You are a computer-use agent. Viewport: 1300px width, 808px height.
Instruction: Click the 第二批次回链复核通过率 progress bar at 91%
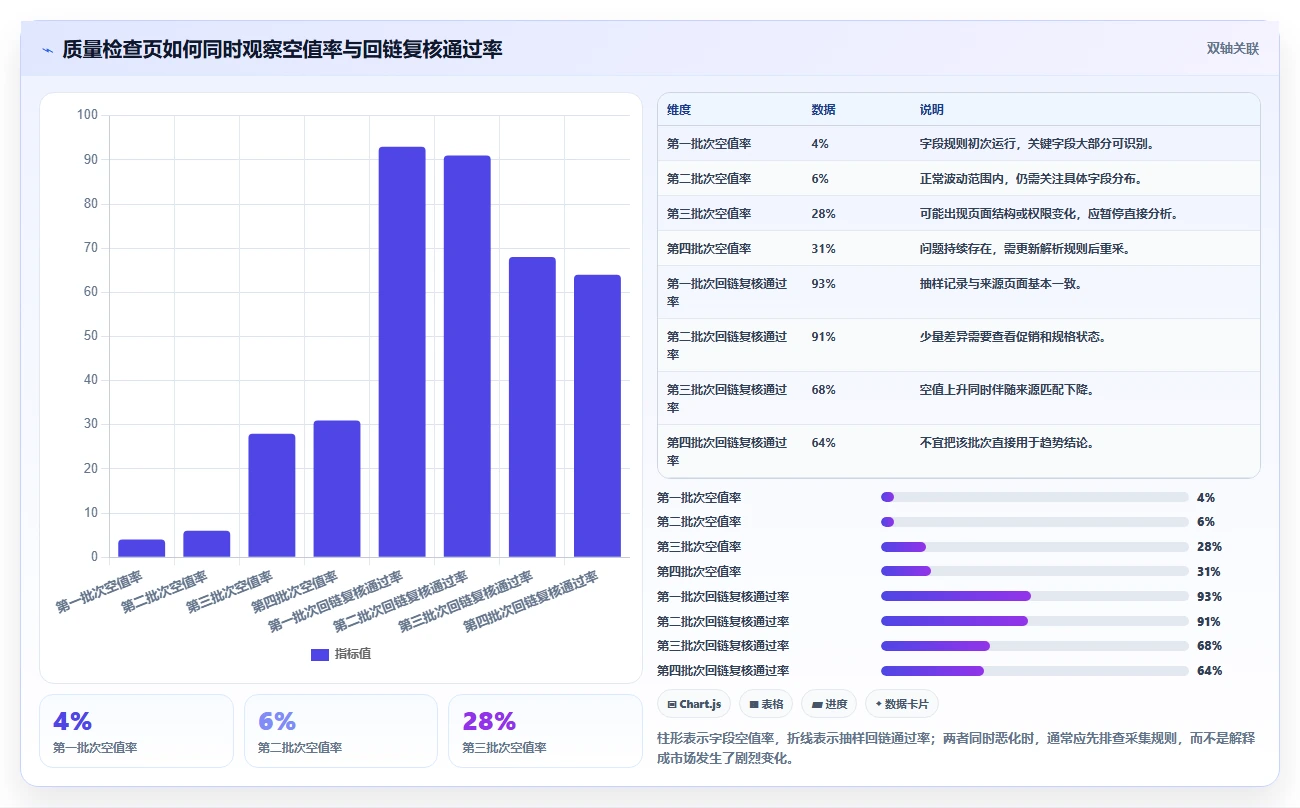[x=1035, y=622]
